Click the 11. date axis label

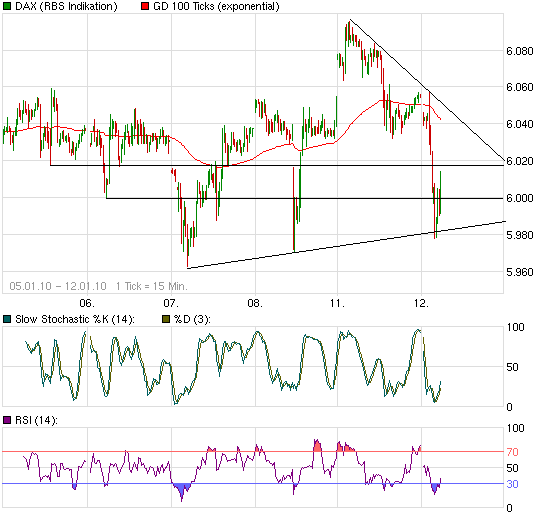click(337, 303)
